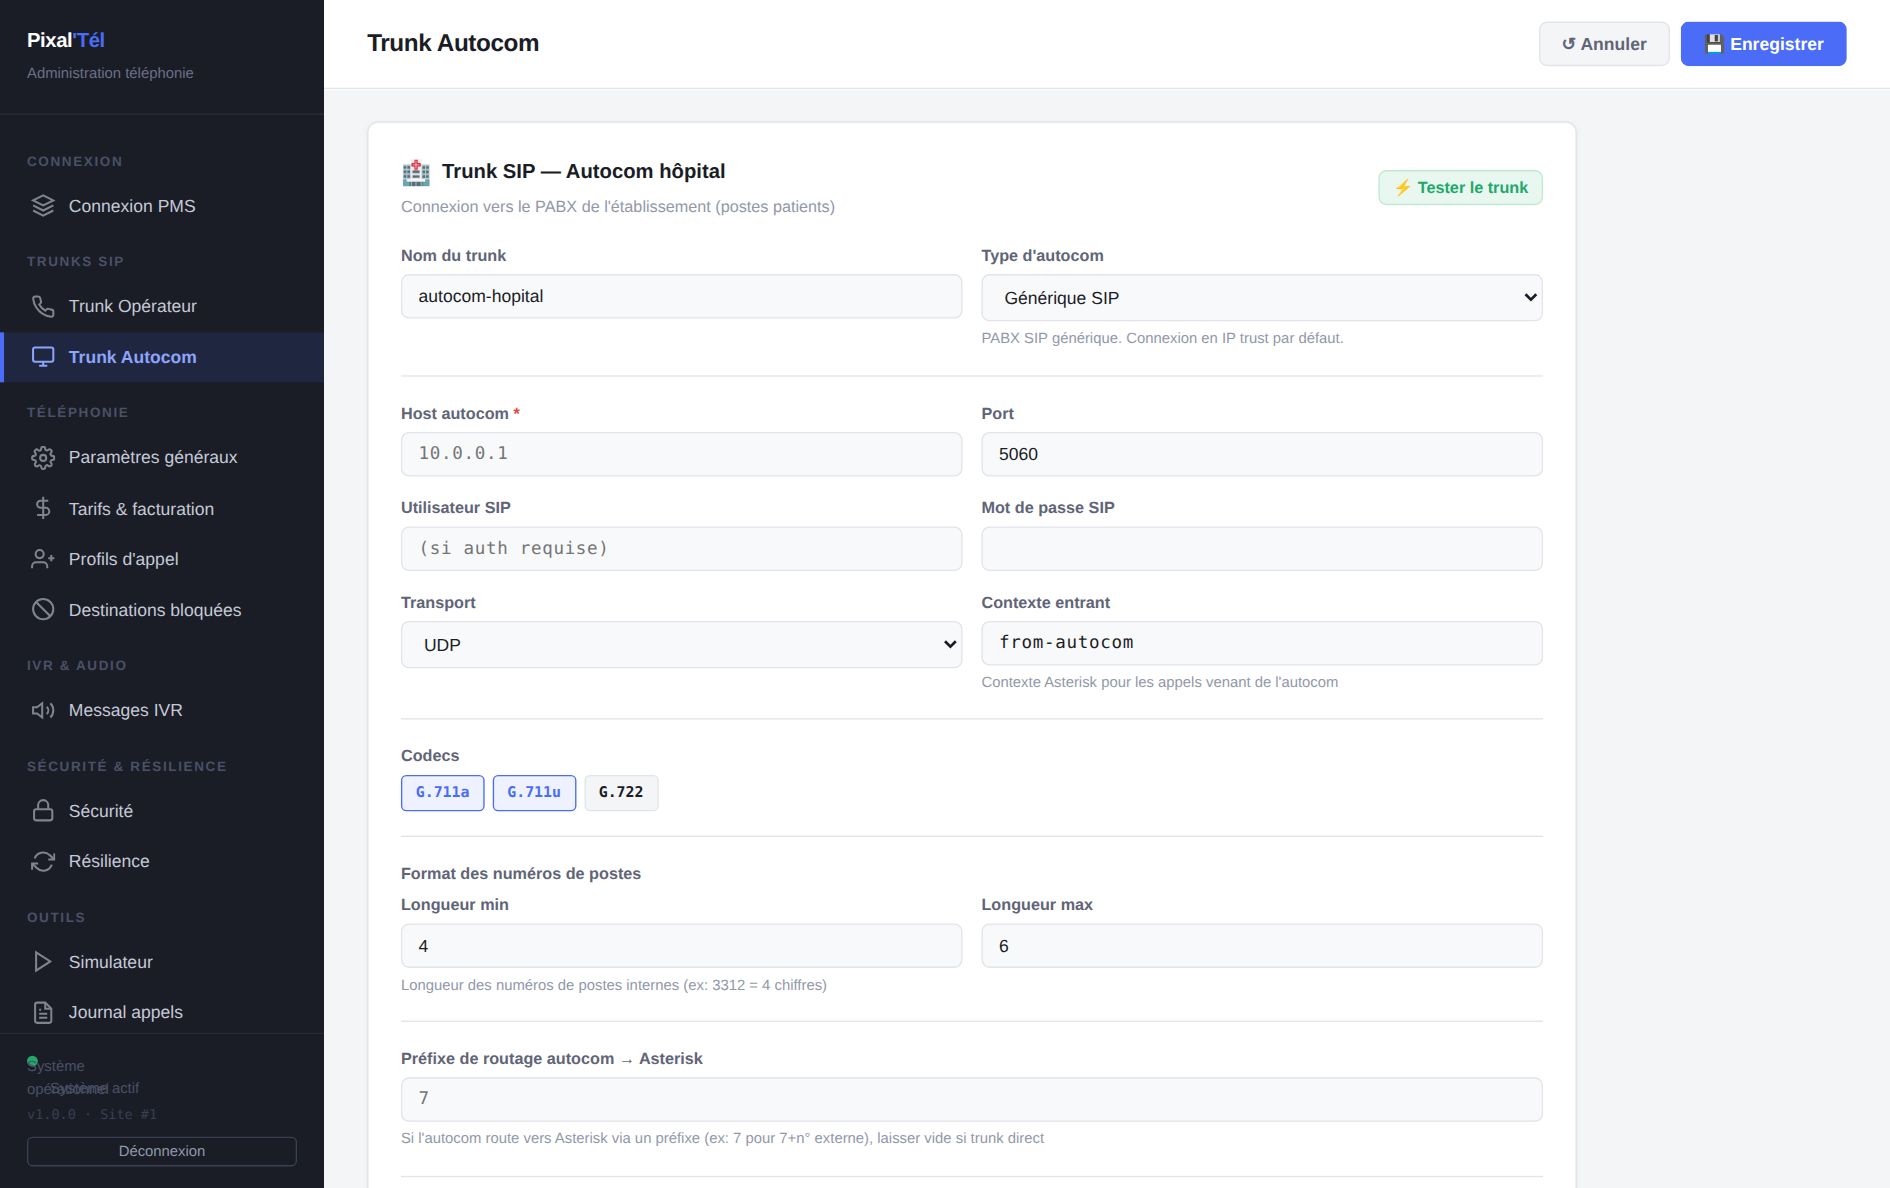Toggle the G.711u codec chip
Screen dimensions: 1890x1188
pos(534,793)
